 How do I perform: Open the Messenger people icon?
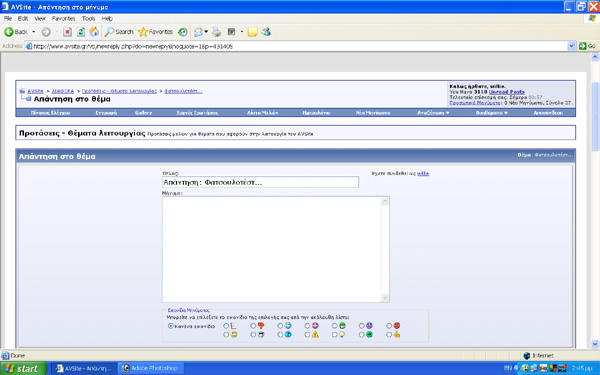pos(266,32)
